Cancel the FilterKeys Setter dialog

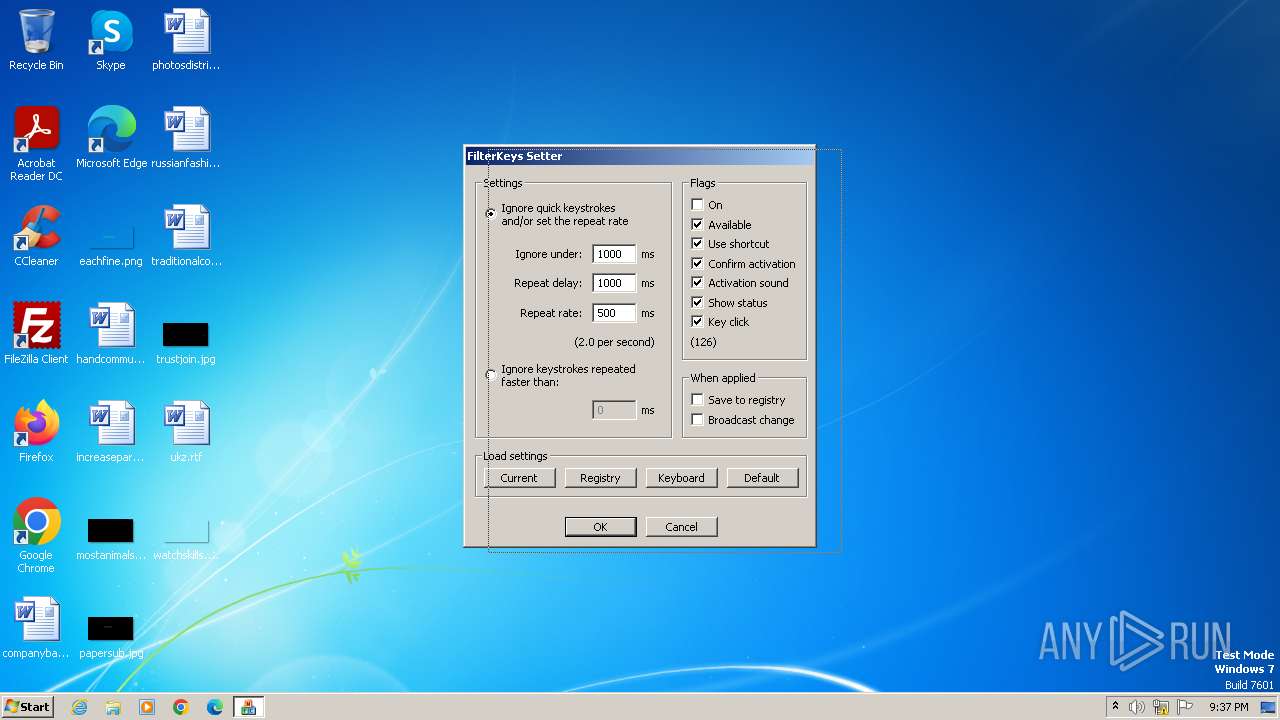[681, 527]
